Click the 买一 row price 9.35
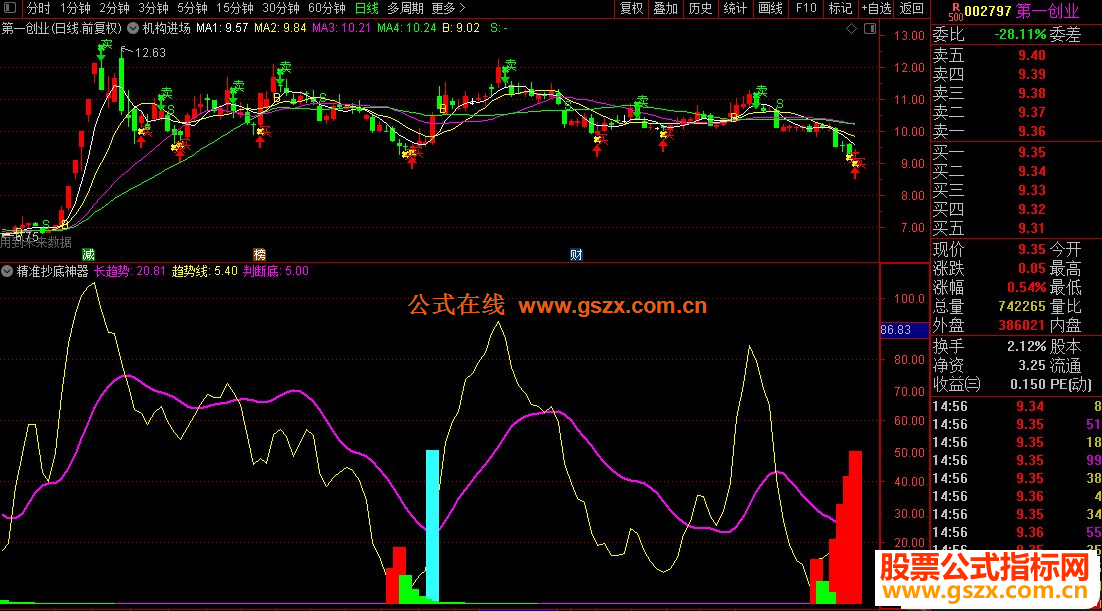 click(1031, 153)
